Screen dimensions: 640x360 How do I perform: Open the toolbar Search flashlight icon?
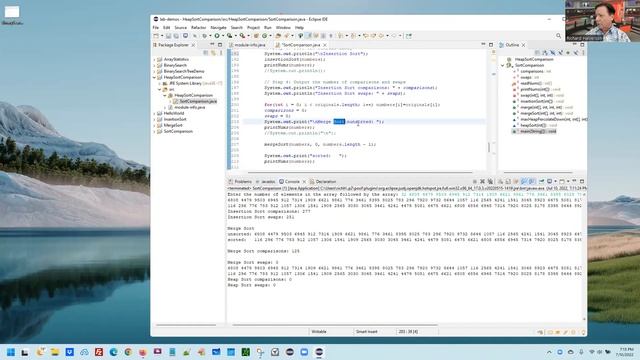[x=287, y=36]
